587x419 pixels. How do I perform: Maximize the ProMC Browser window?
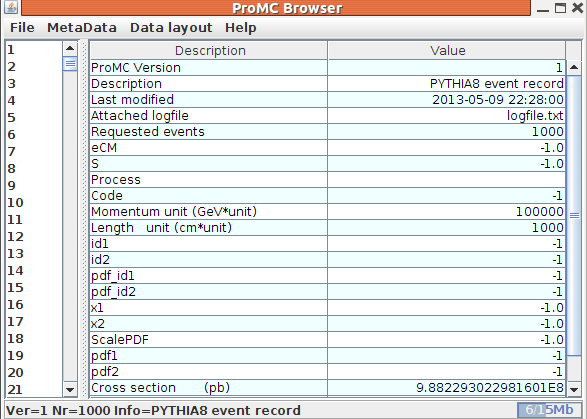coord(560,8)
